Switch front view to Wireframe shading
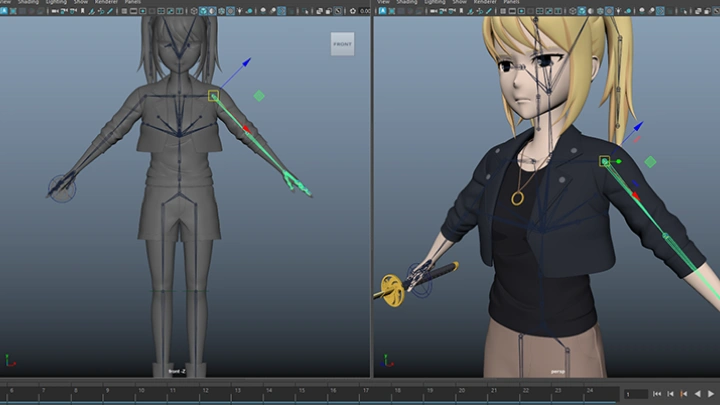 point(194,11)
